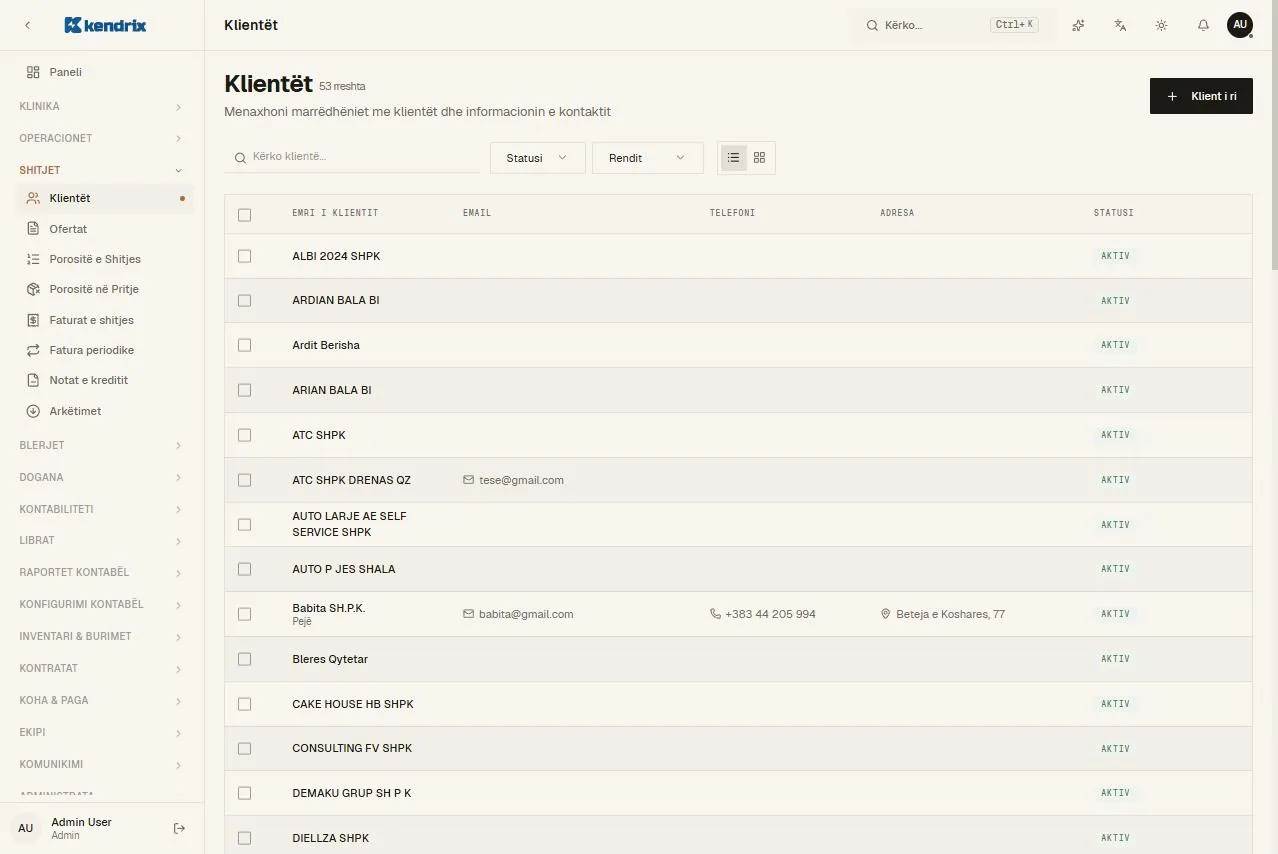Click the Faturat e shitjes invoice icon
This screenshot has height=854, width=1278.
33,320
